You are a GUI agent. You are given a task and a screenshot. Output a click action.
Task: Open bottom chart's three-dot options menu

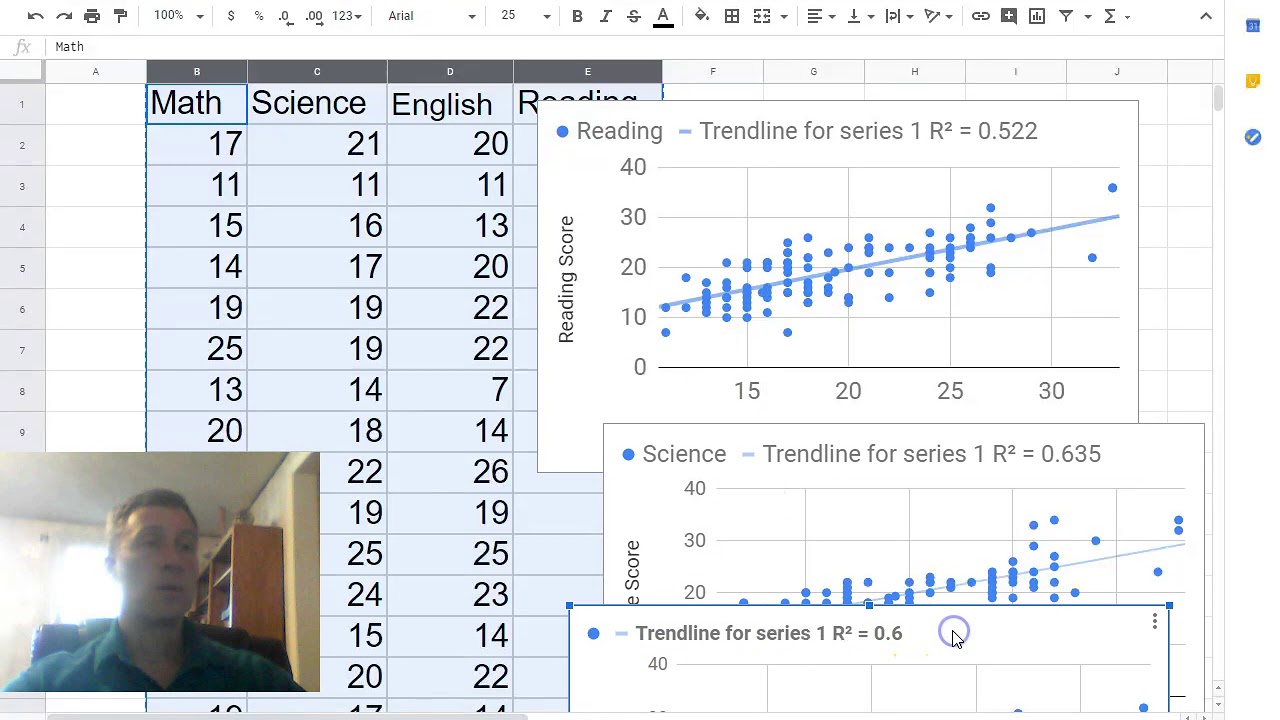coord(1154,622)
